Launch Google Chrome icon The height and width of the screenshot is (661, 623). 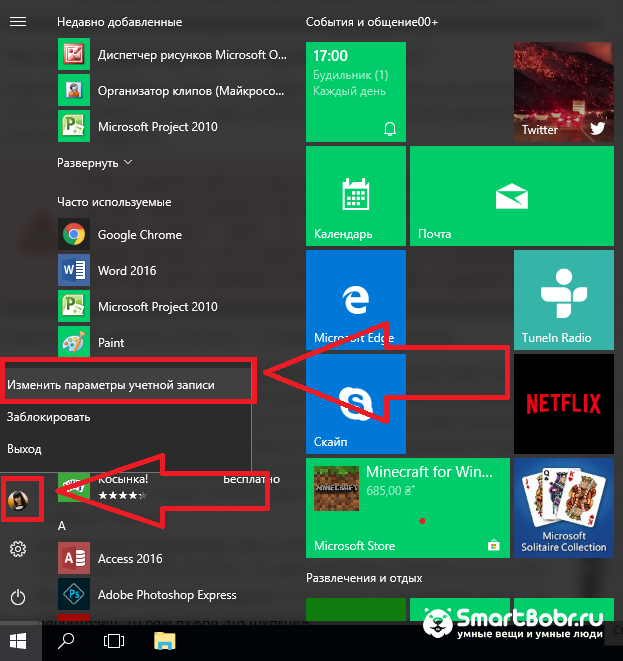point(74,234)
